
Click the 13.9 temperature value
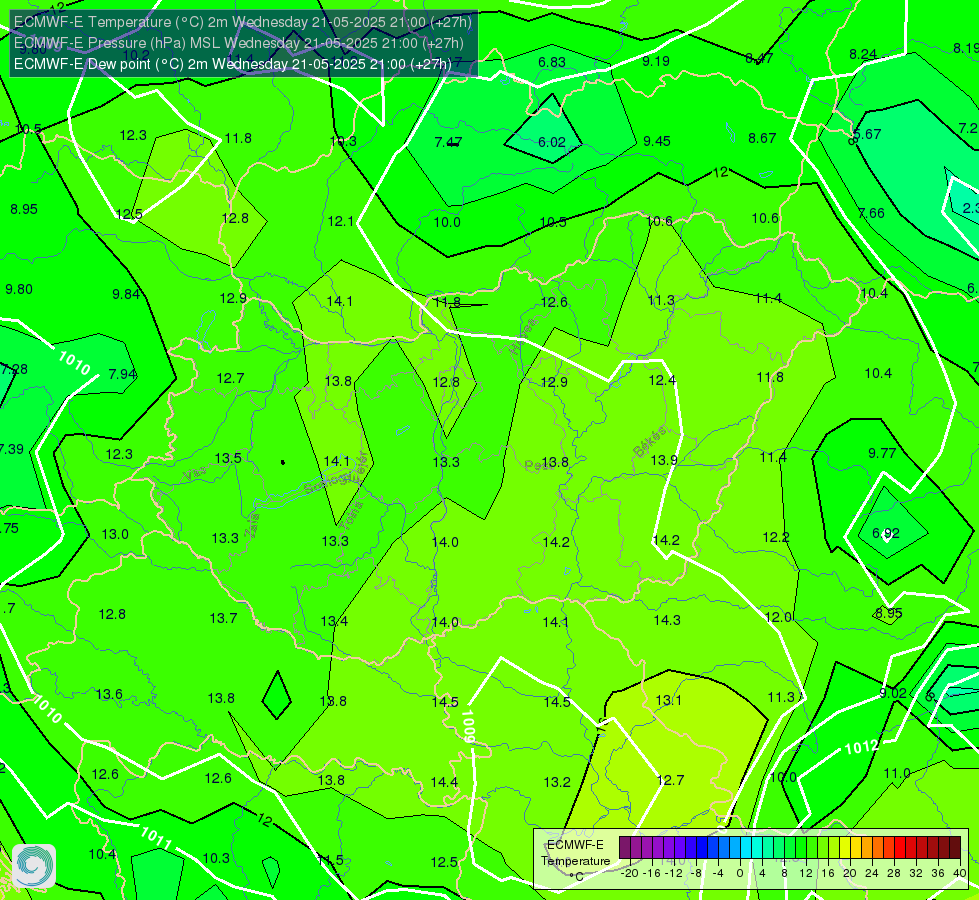point(664,460)
